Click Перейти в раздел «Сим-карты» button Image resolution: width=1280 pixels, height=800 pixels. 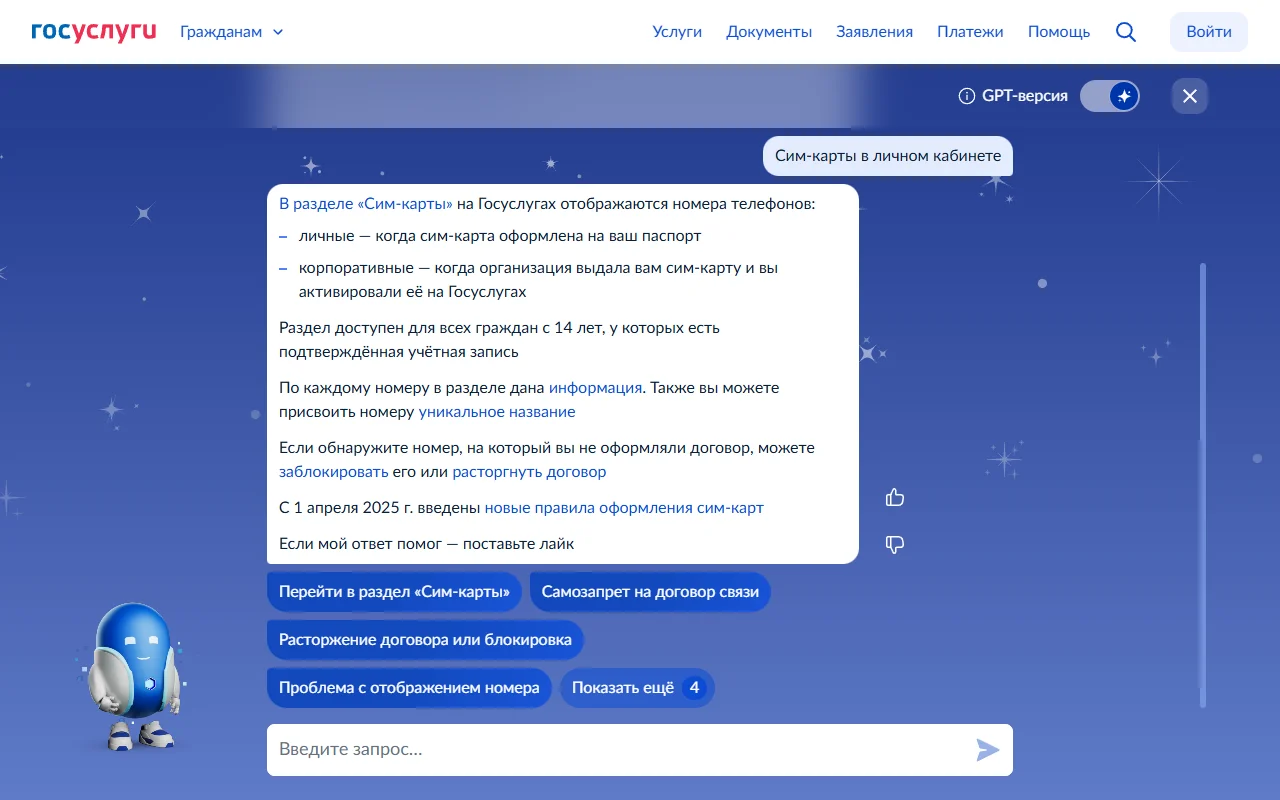click(395, 592)
